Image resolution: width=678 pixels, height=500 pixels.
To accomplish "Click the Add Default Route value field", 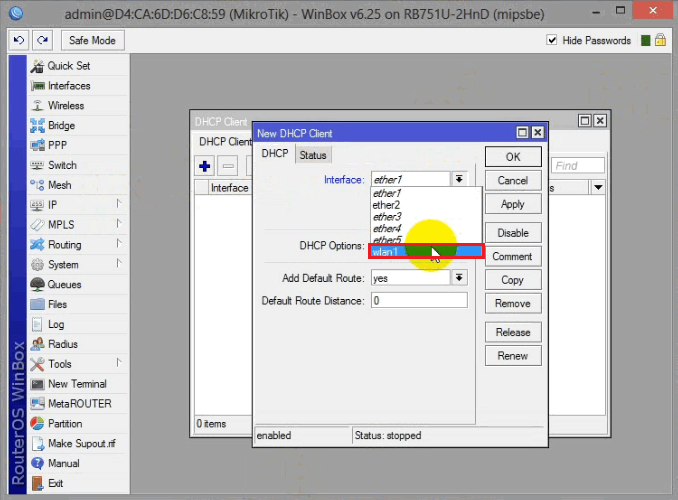I will point(410,278).
